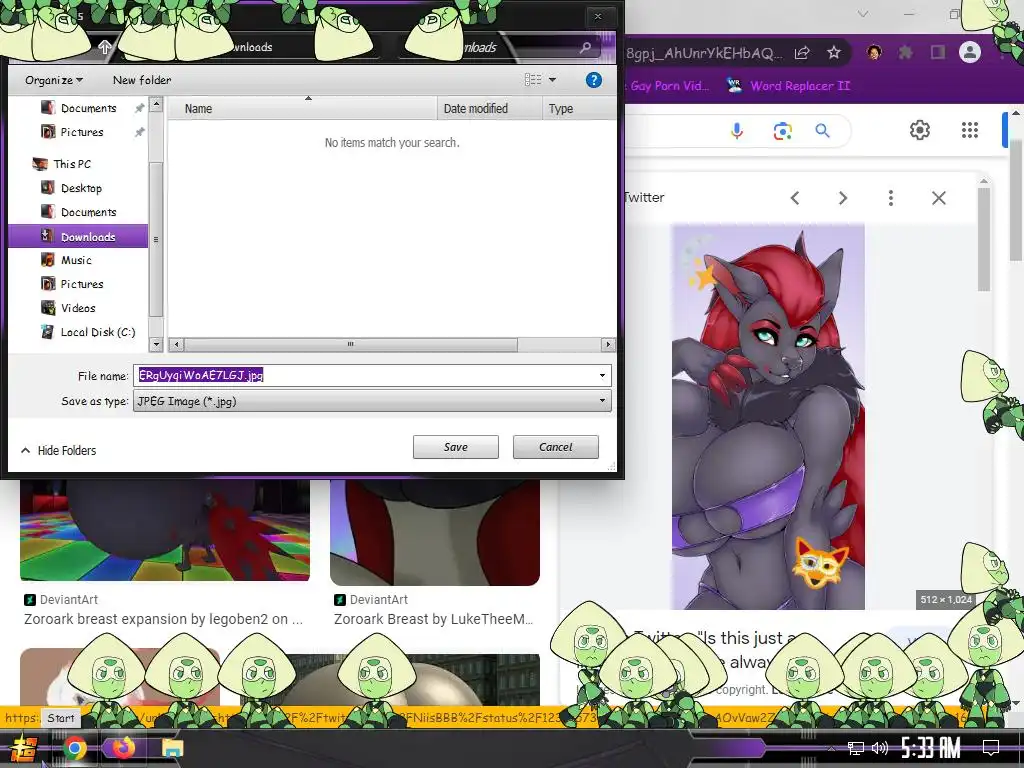
Task: Go to next image in preview
Action: [842, 198]
